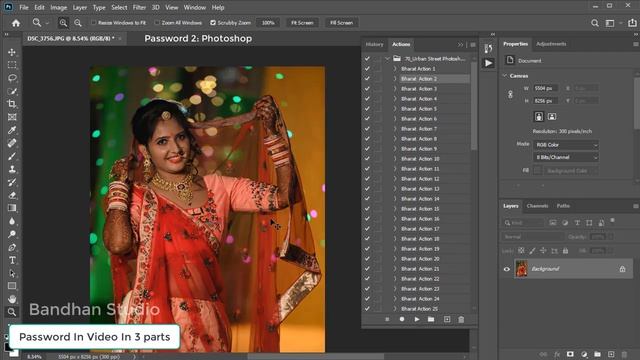This screenshot has width=640, height=360.
Task: Switch to the History tab
Action: pos(374,44)
